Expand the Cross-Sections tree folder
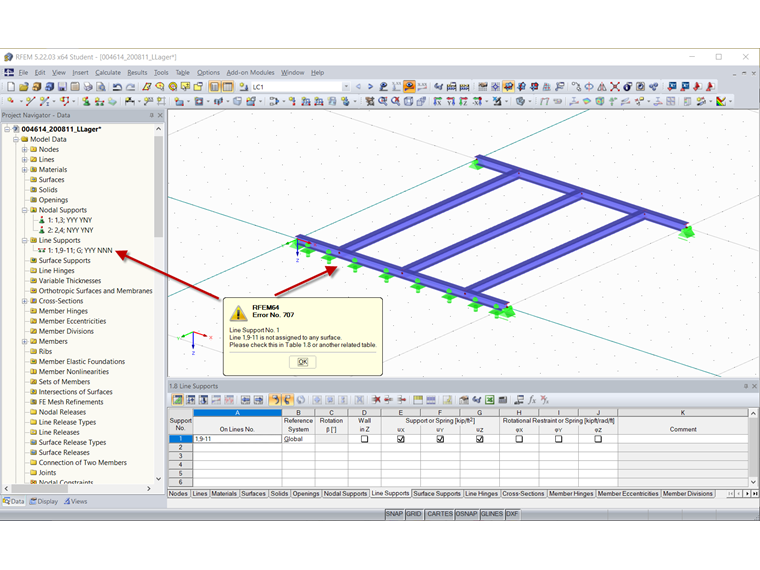This screenshot has height=570, width=760. pos(24,301)
